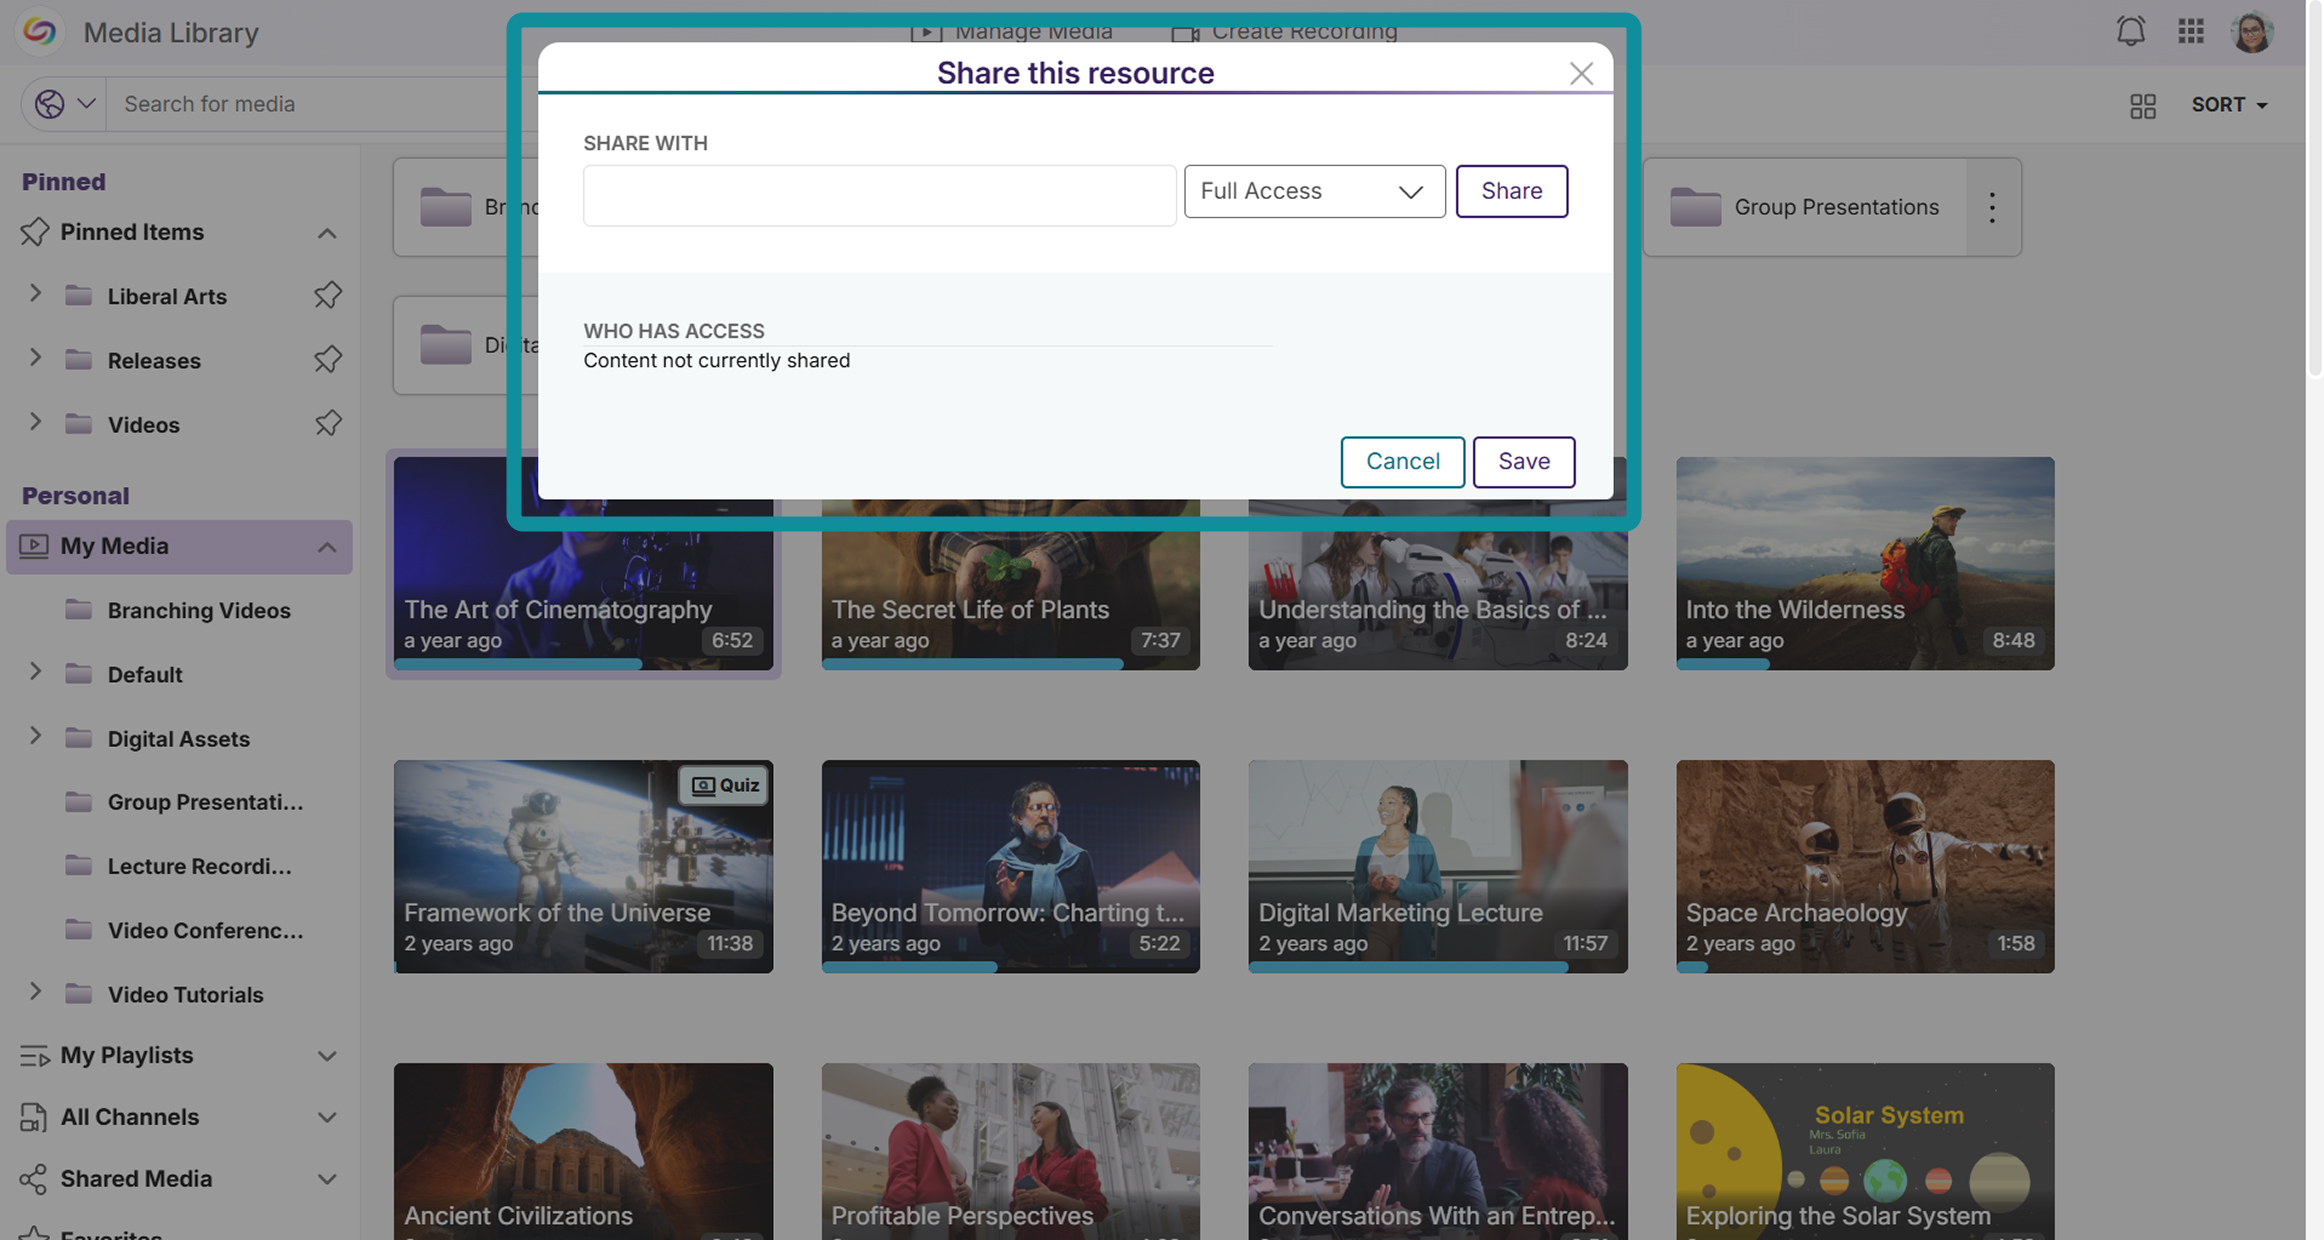Expand the Videos pinned folder
This screenshot has width=2324, height=1240.
pos(35,422)
